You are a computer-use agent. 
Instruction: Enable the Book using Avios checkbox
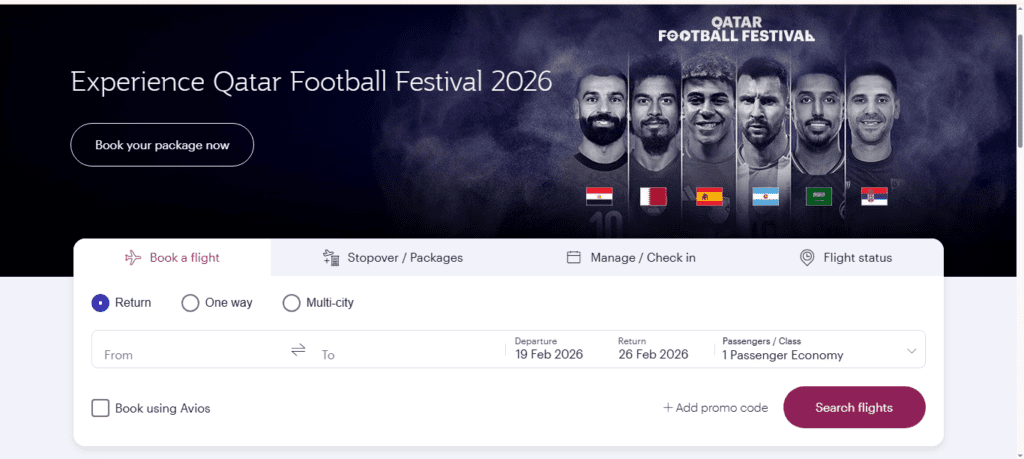pyautogui.click(x=100, y=408)
